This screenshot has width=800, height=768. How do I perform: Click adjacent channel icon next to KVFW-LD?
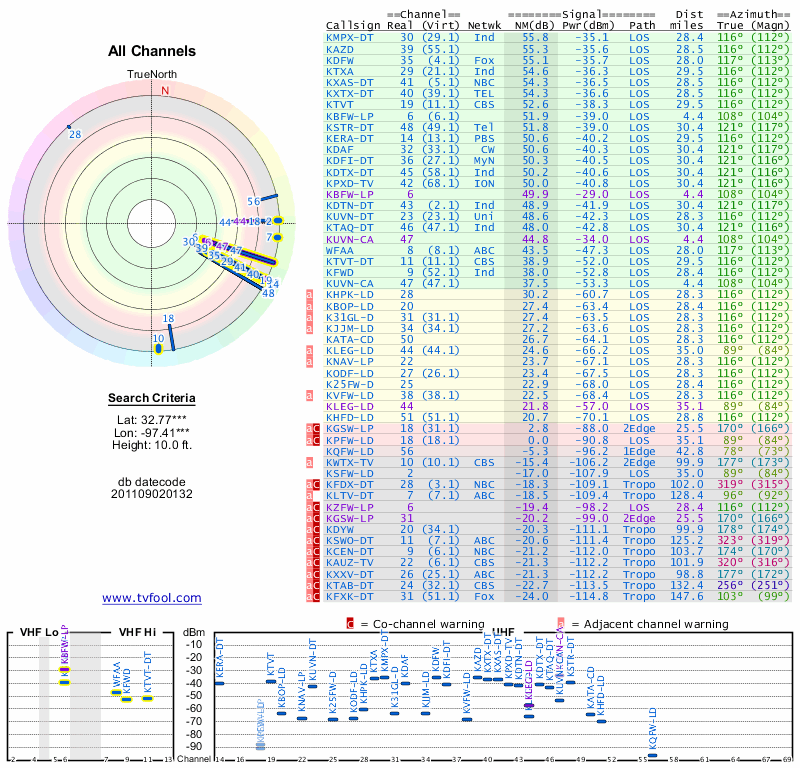pyautogui.click(x=310, y=395)
